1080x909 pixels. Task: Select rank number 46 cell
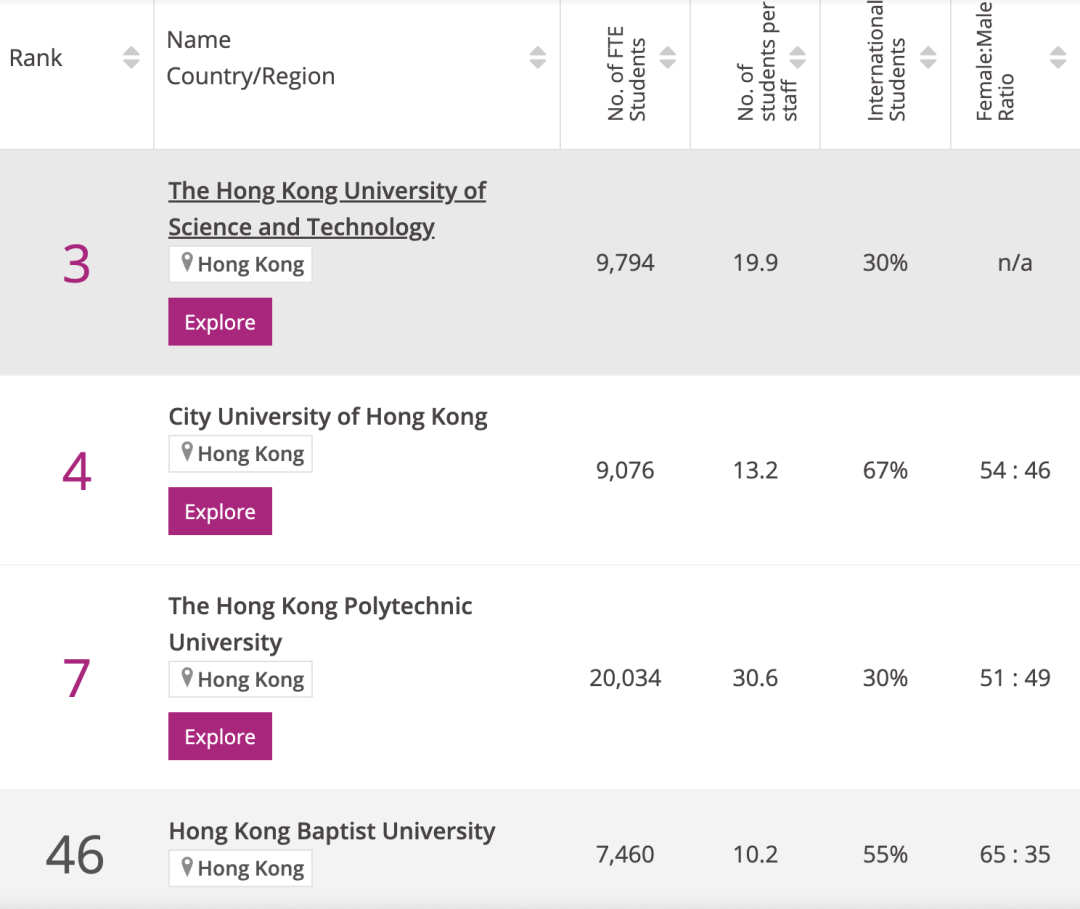pyautogui.click(x=75, y=855)
